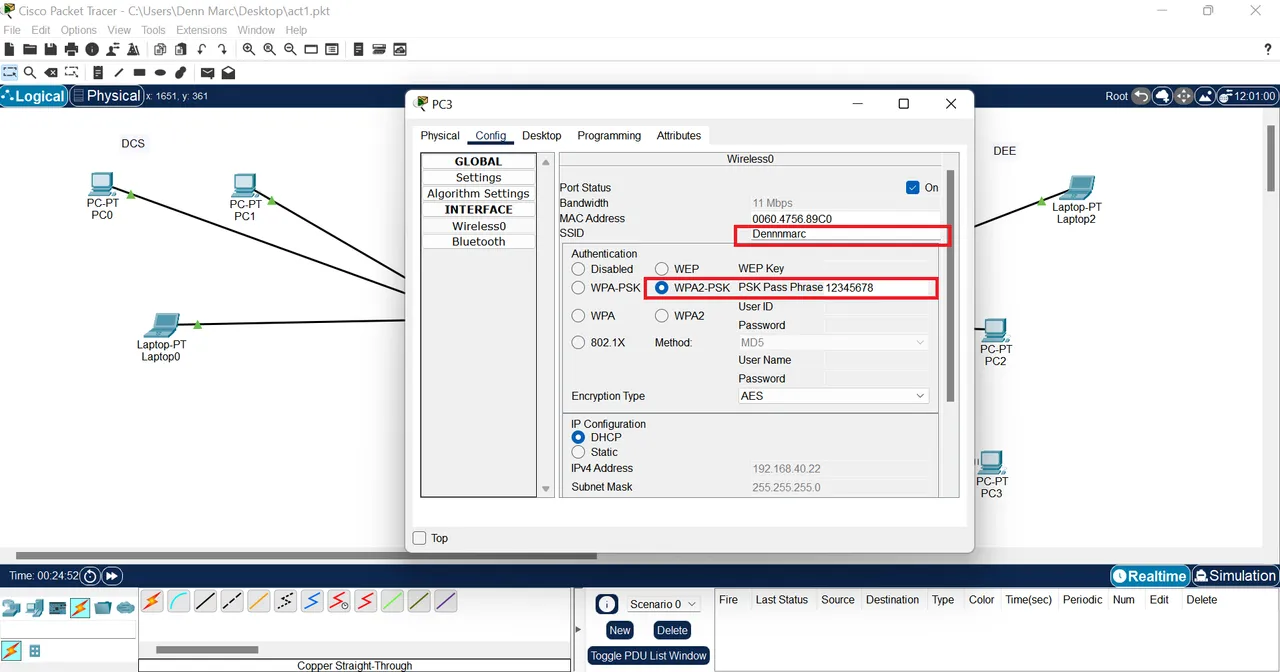Click the cable list horizontal scrollbar

click(x=207, y=650)
